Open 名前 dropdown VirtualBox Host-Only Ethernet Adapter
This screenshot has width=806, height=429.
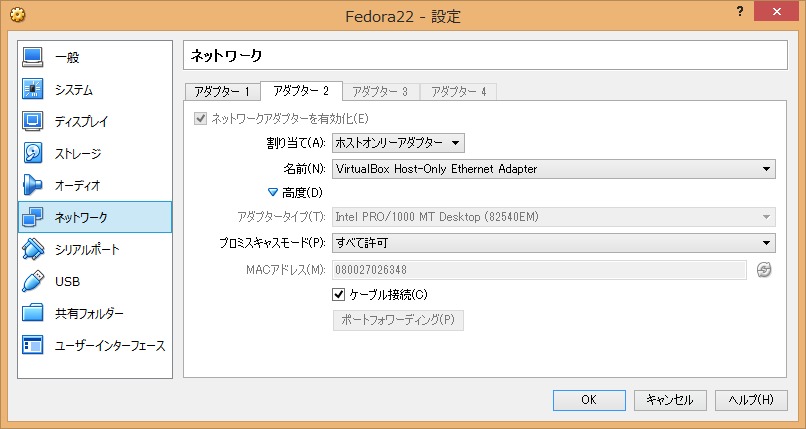coord(554,169)
